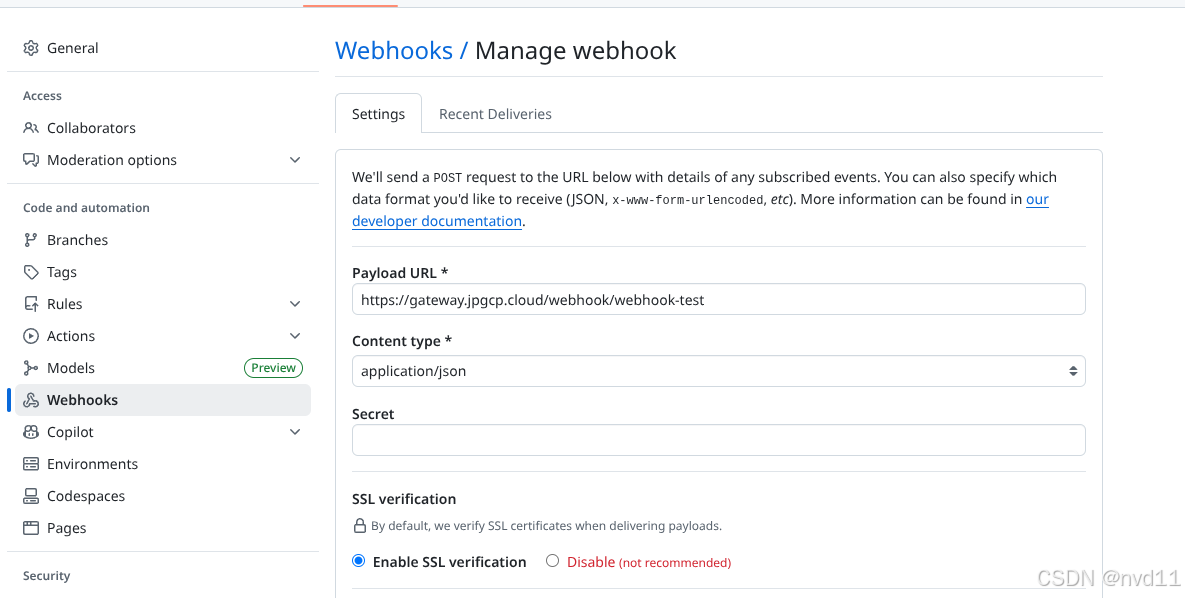
Task: Open the Pages settings
Action: coord(162,528)
